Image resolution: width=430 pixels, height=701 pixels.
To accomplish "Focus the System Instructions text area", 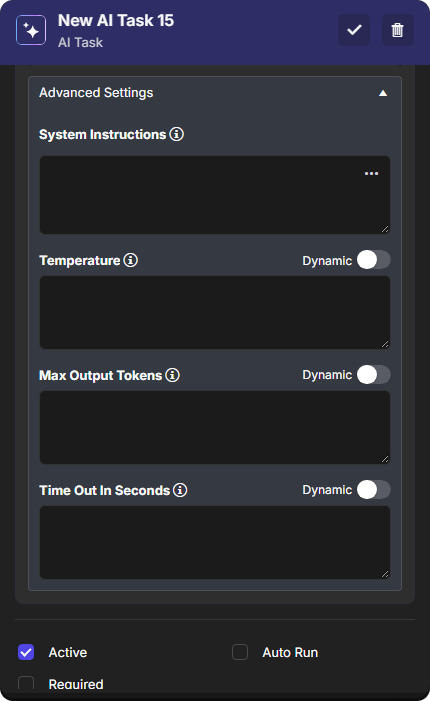I will pyautogui.click(x=215, y=195).
